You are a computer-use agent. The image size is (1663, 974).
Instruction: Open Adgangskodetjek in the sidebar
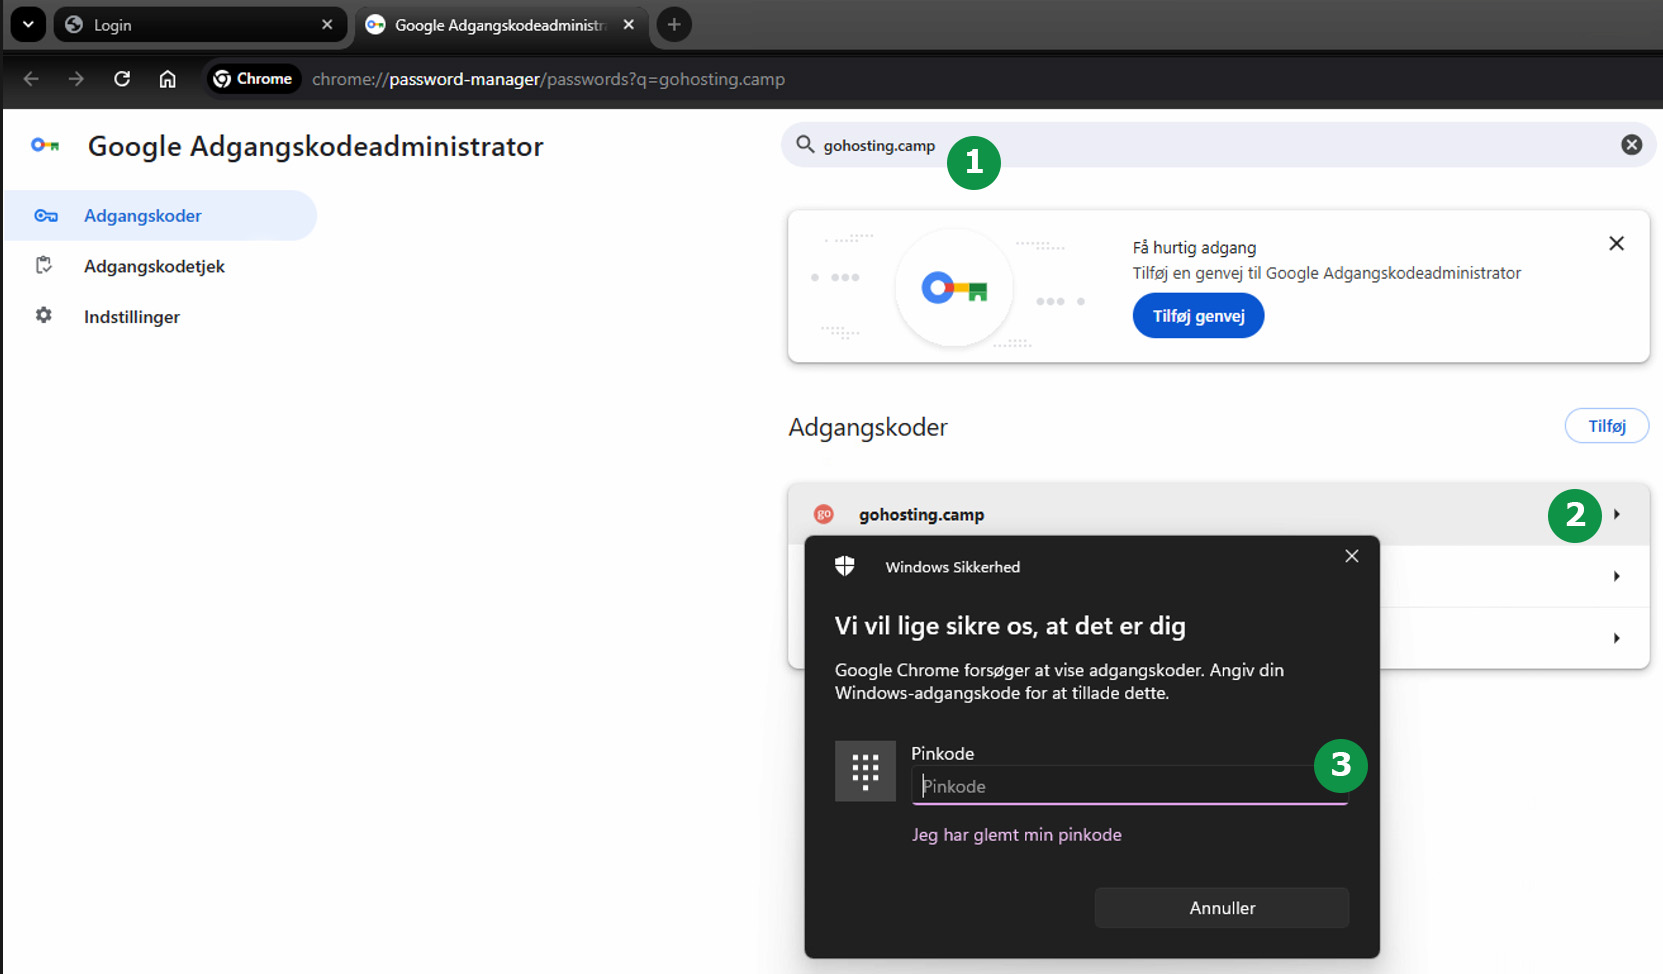point(154,267)
